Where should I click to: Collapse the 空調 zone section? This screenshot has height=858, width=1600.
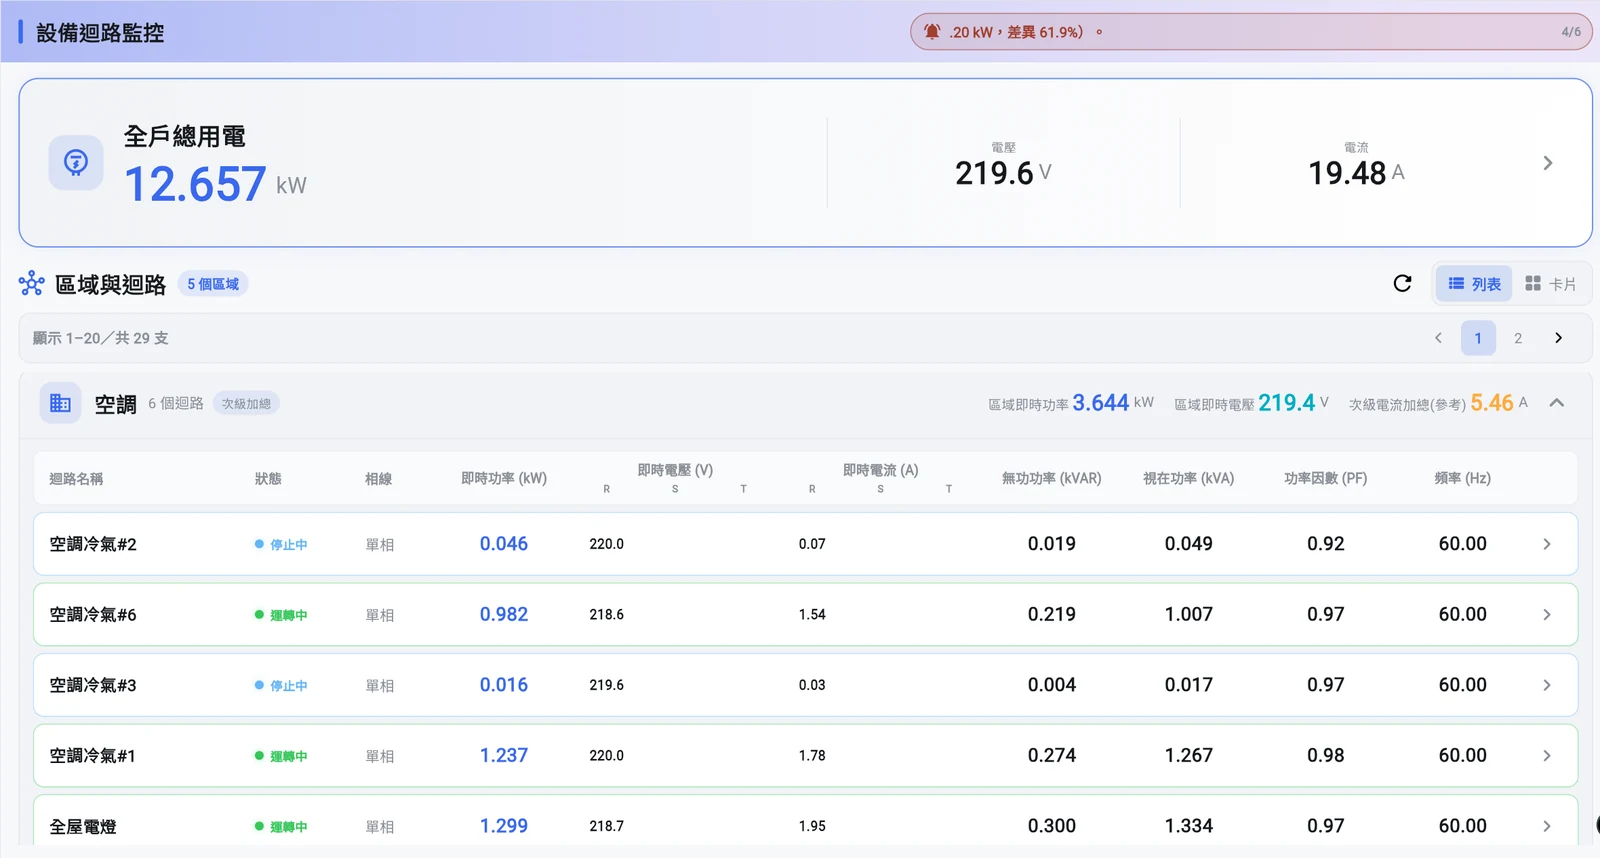1556,403
